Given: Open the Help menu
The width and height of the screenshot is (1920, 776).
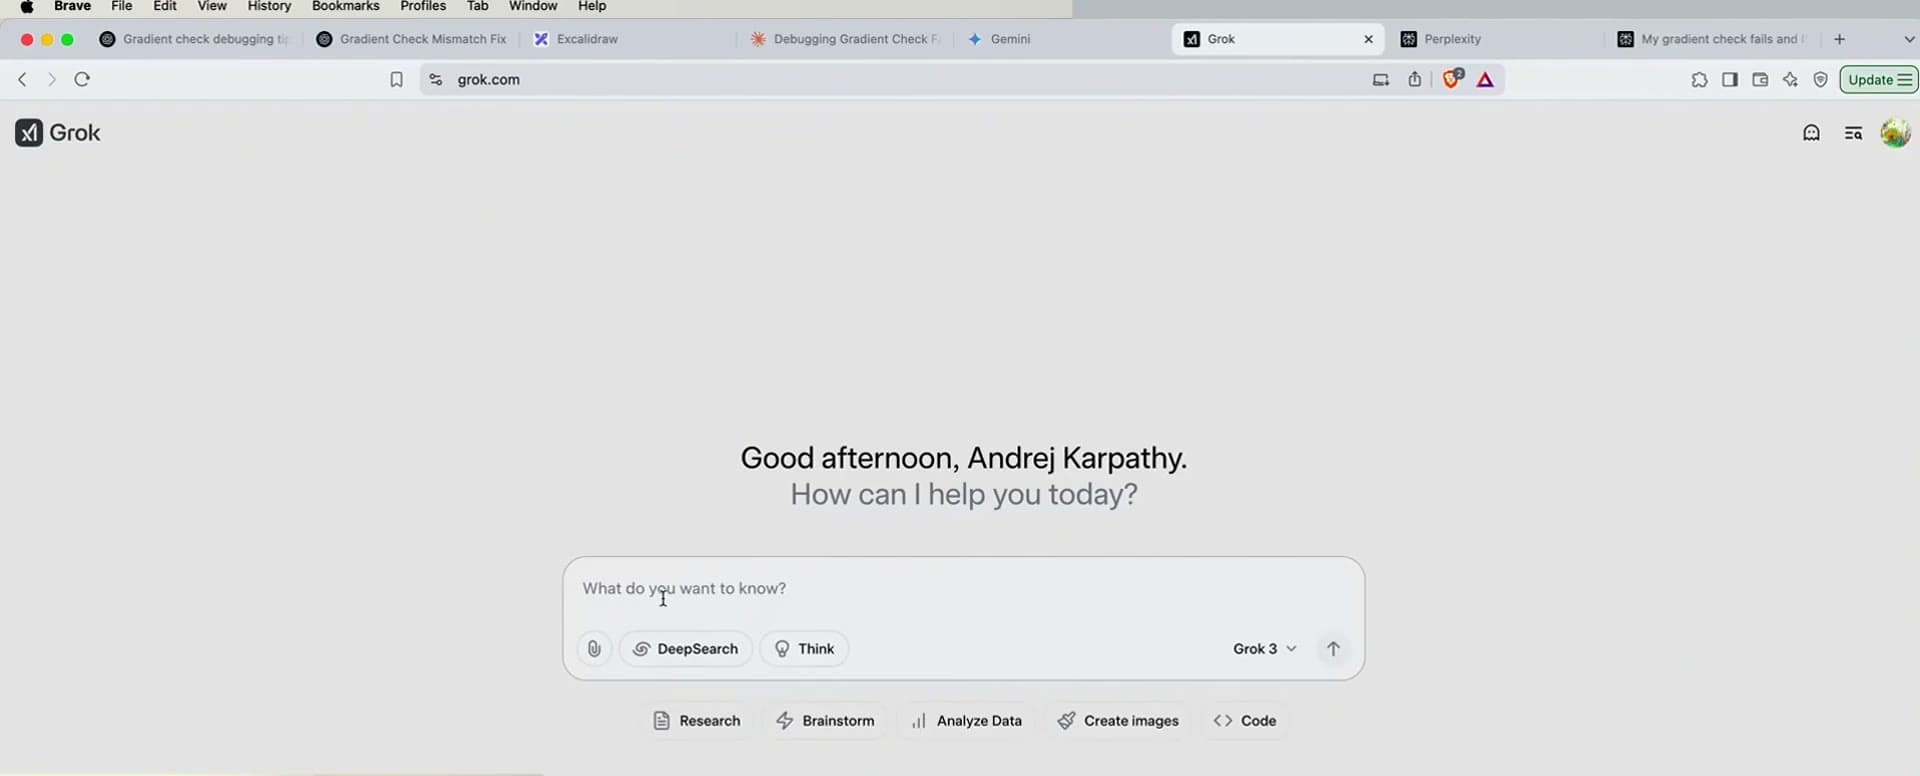Looking at the screenshot, I should click(592, 6).
